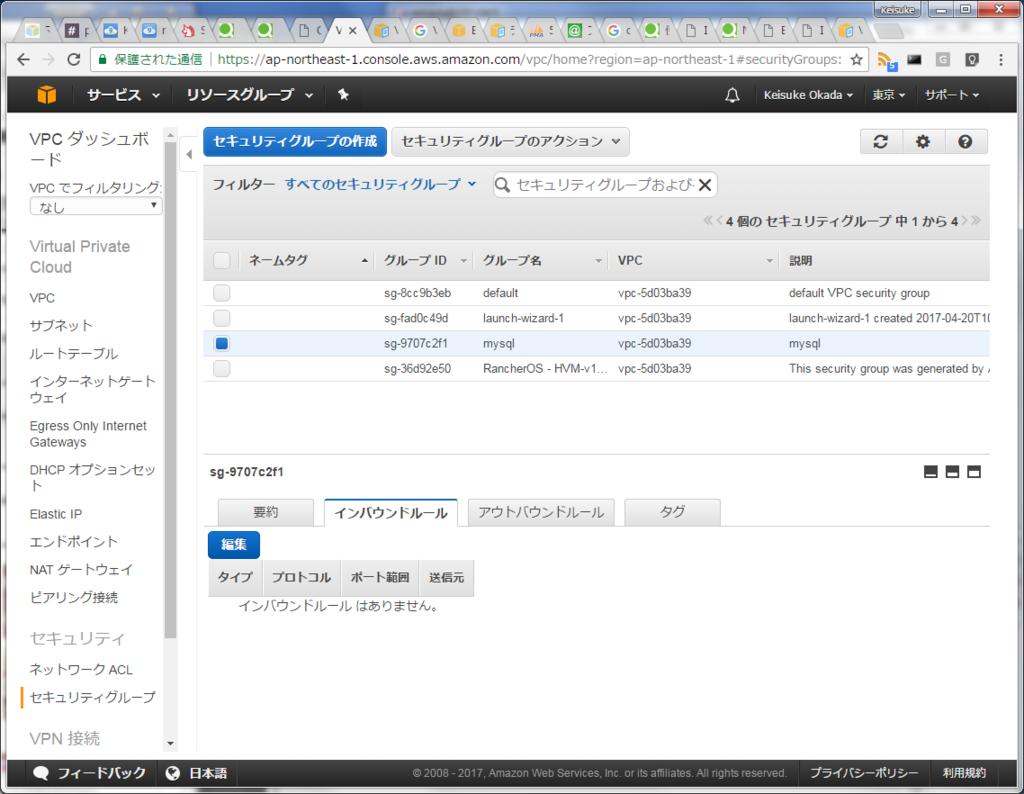Click the globe language icon
The height and width of the screenshot is (794, 1024).
click(x=173, y=773)
